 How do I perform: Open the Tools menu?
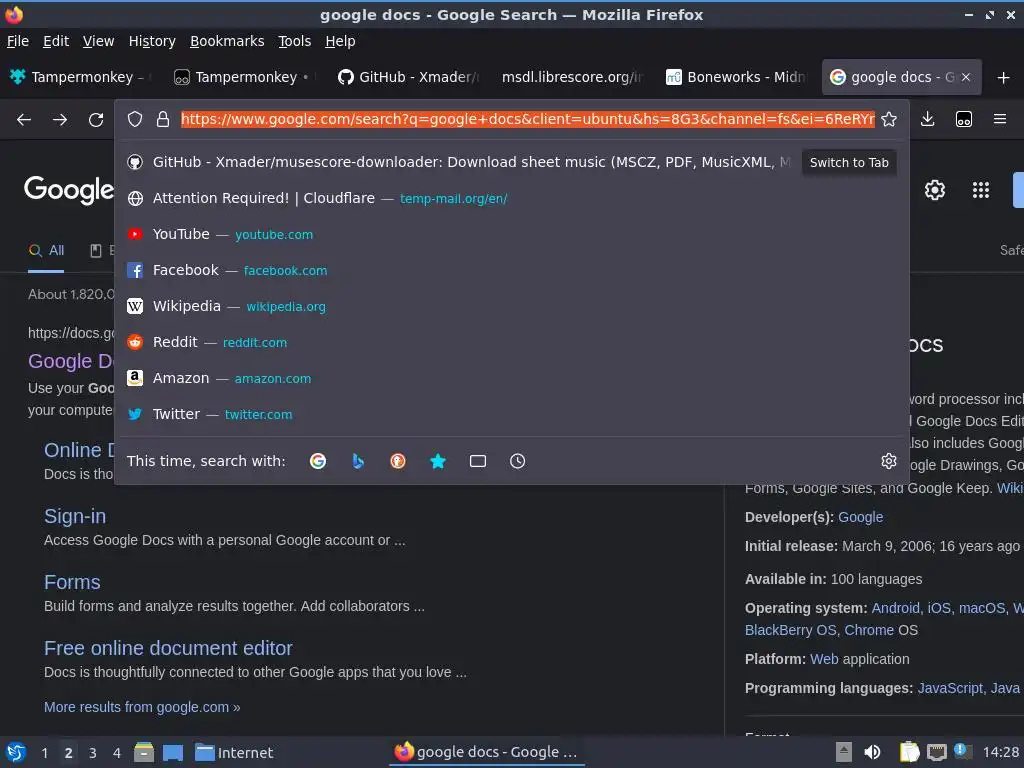295,41
